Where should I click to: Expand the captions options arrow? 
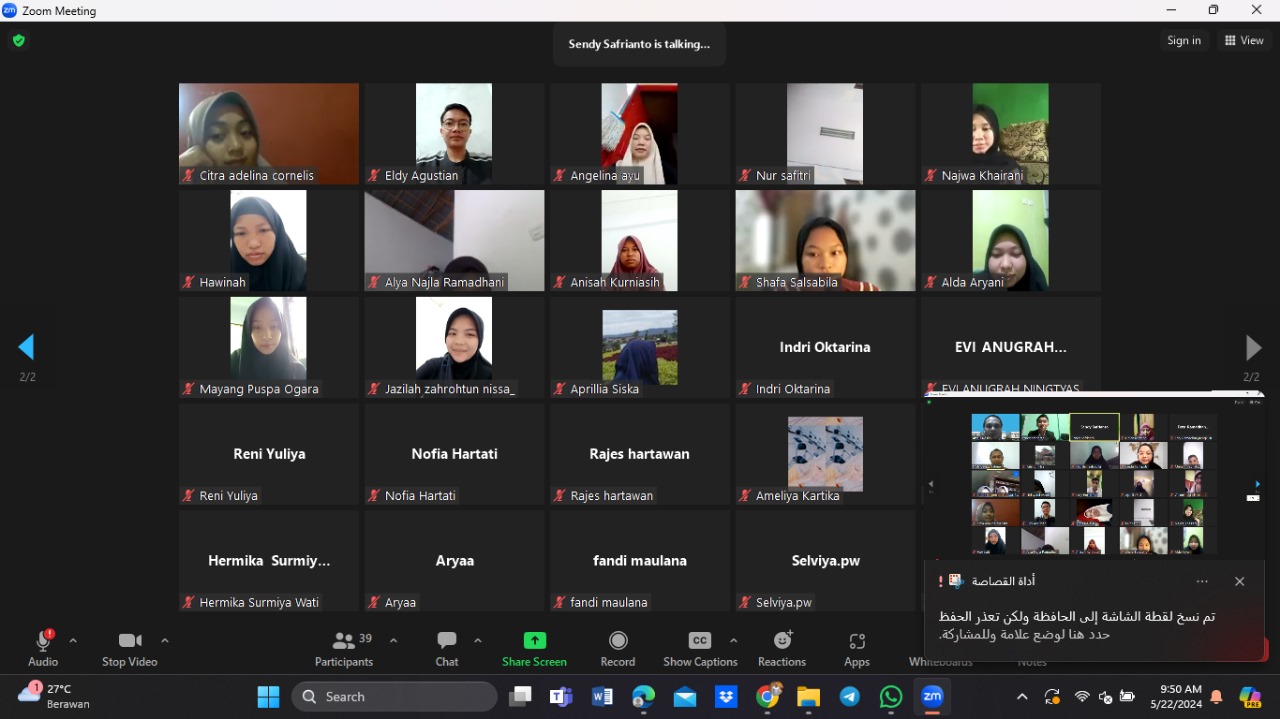[x=734, y=641]
